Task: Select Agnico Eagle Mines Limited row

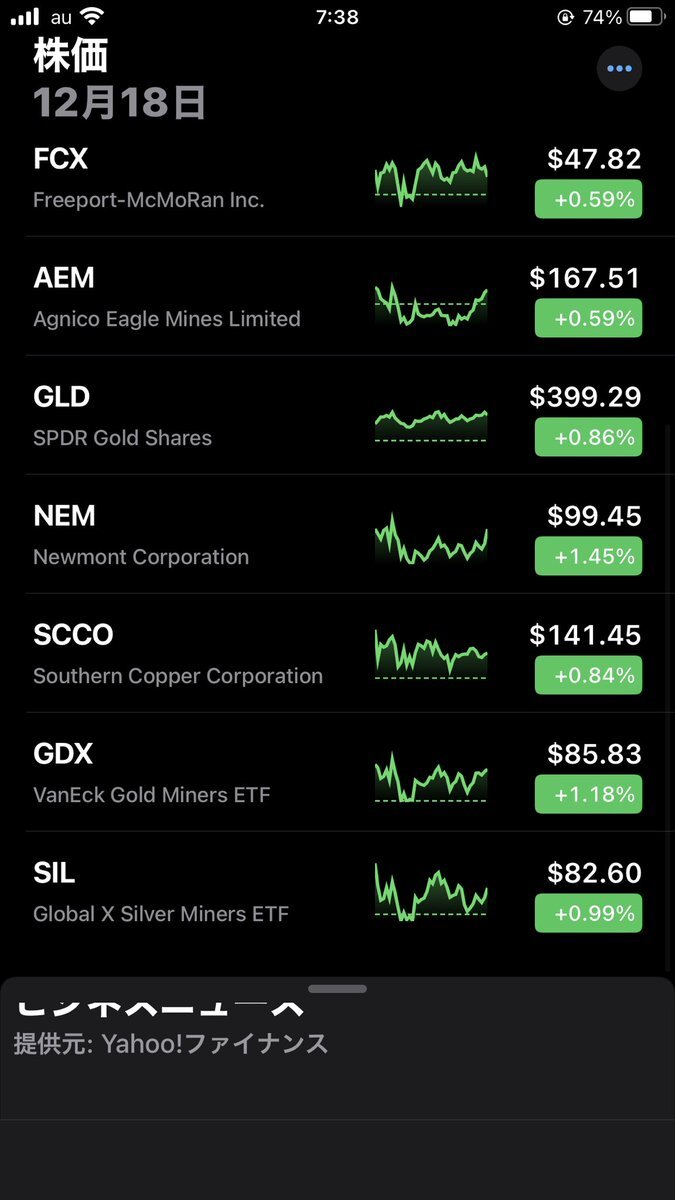Action: click(166, 318)
